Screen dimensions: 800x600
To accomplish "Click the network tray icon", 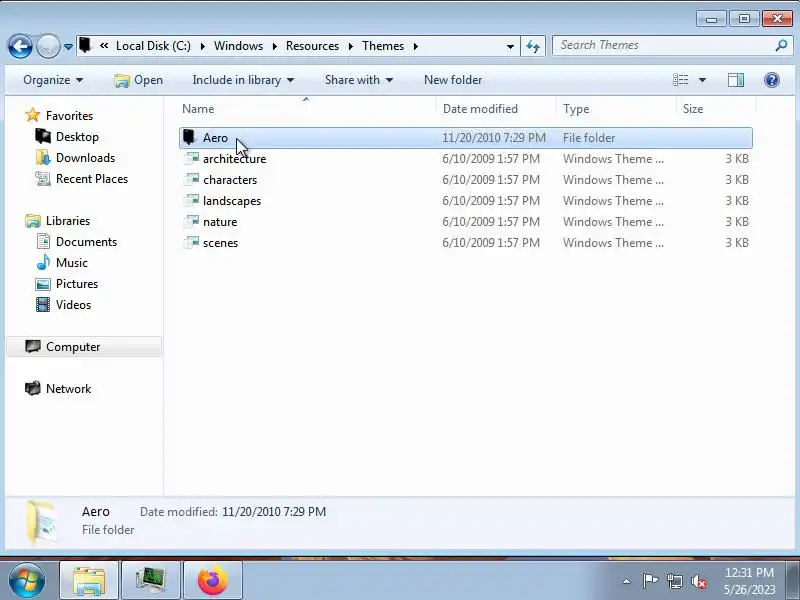I will 674,581.
